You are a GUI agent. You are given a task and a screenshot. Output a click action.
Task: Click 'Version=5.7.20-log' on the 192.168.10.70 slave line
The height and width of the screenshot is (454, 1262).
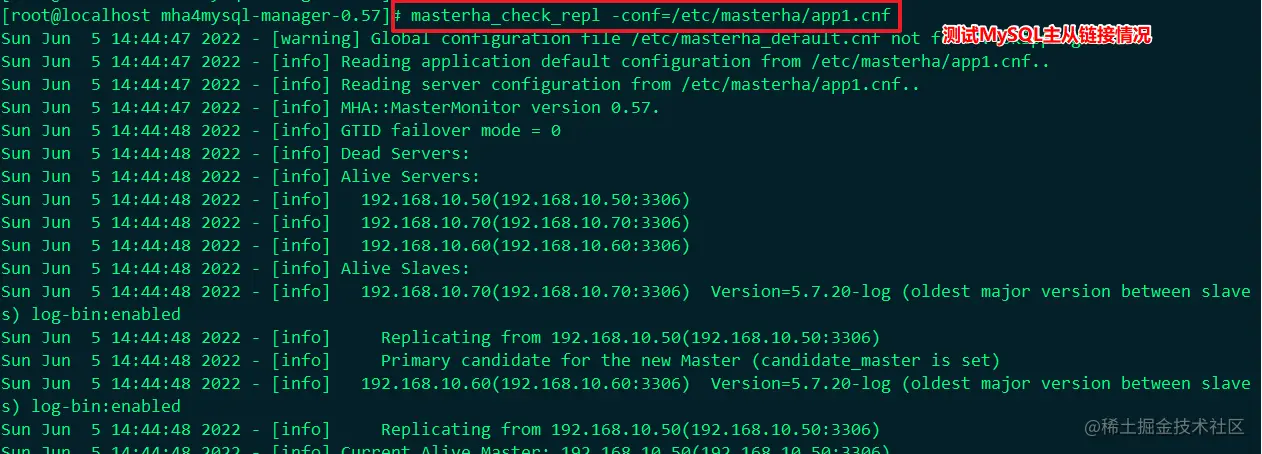800,292
